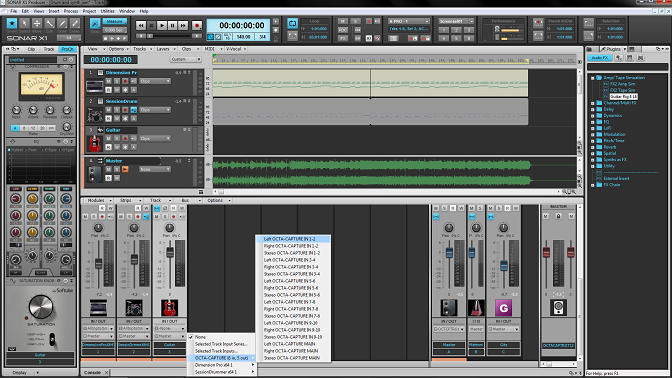Click the compressor VU meter display
Screen dimensions: 672x378
[41, 86]
